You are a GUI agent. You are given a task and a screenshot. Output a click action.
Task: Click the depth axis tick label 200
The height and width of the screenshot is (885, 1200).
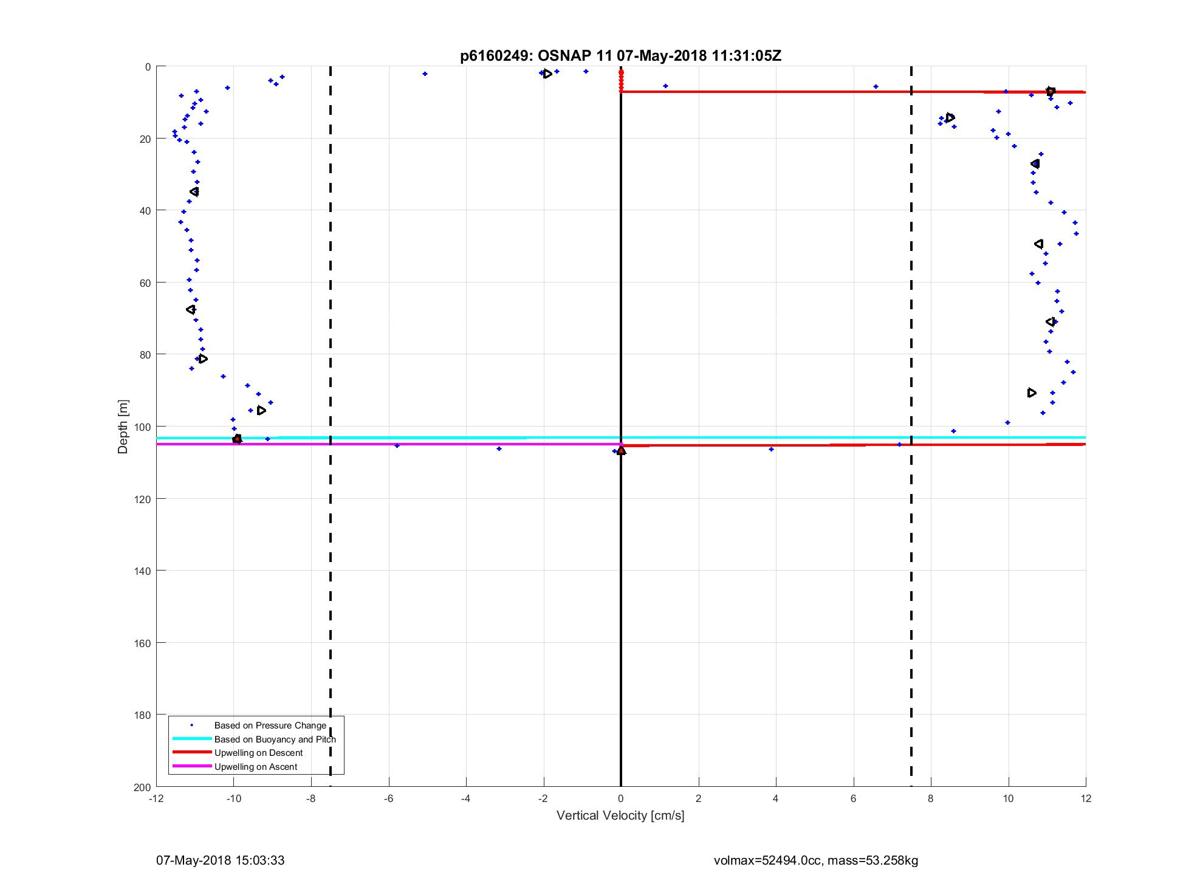tap(141, 787)
